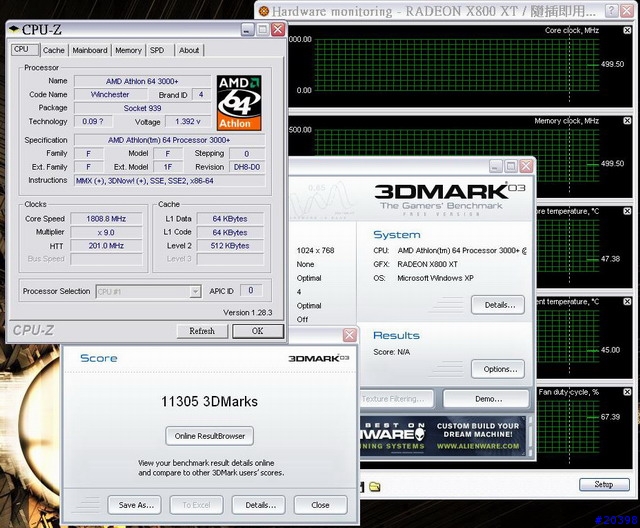Click Save As in Score dialog
This screenshot has width=640, height=528.
coord(135,505)
